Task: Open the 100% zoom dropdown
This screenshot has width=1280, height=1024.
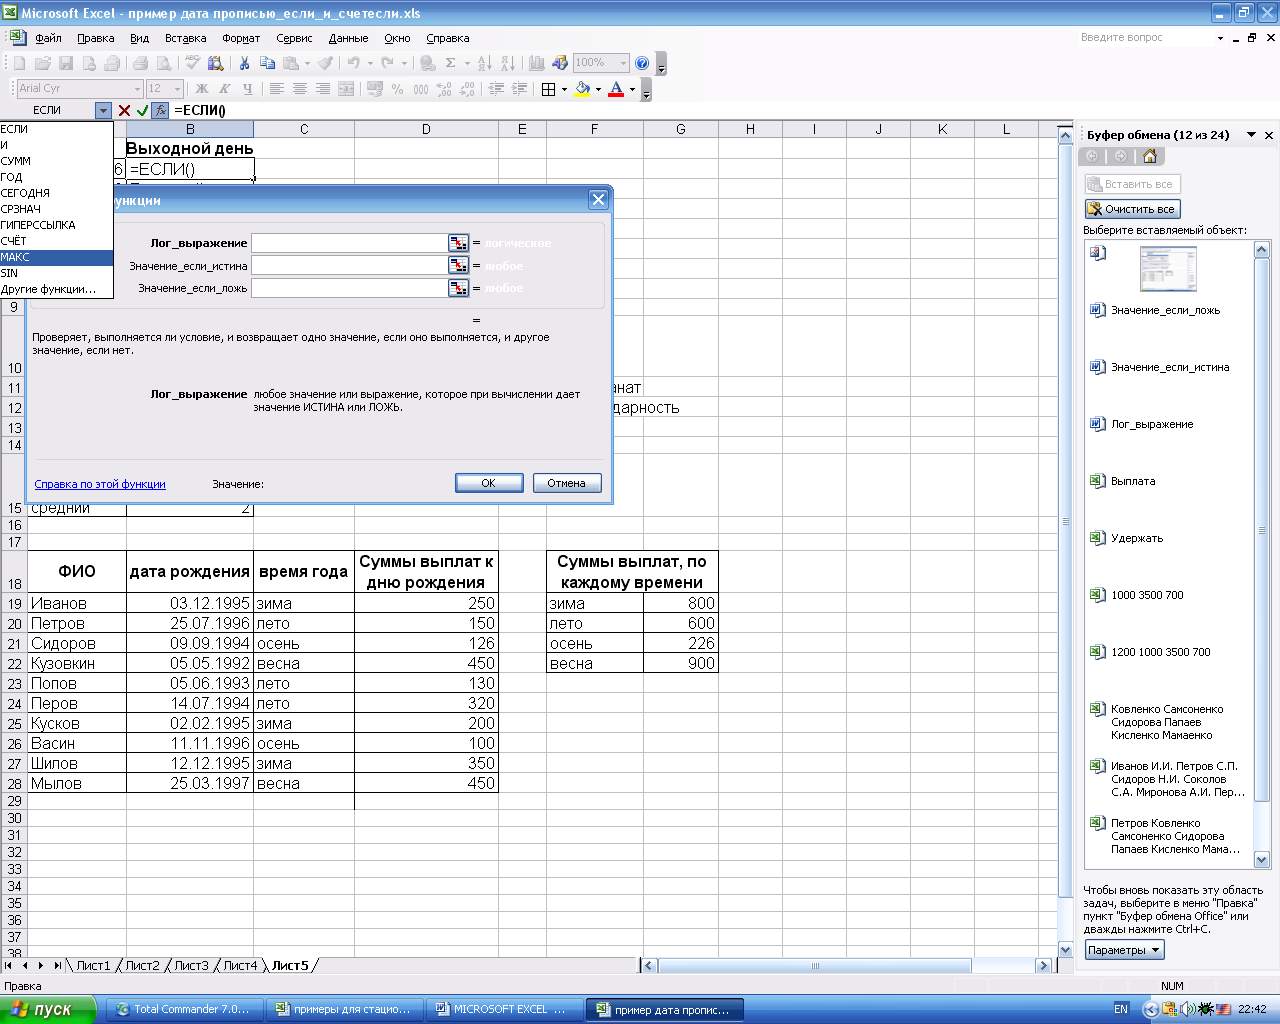Action: [x=623, y=63]
